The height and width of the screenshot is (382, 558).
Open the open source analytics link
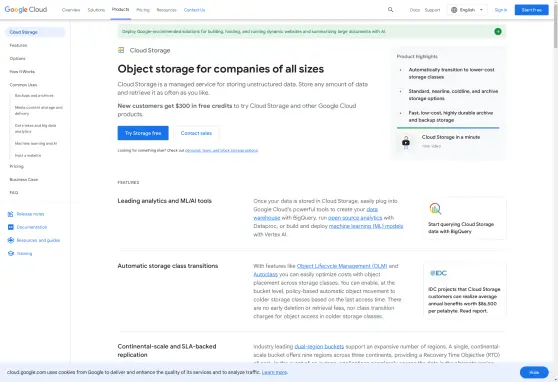pos(355,218)
